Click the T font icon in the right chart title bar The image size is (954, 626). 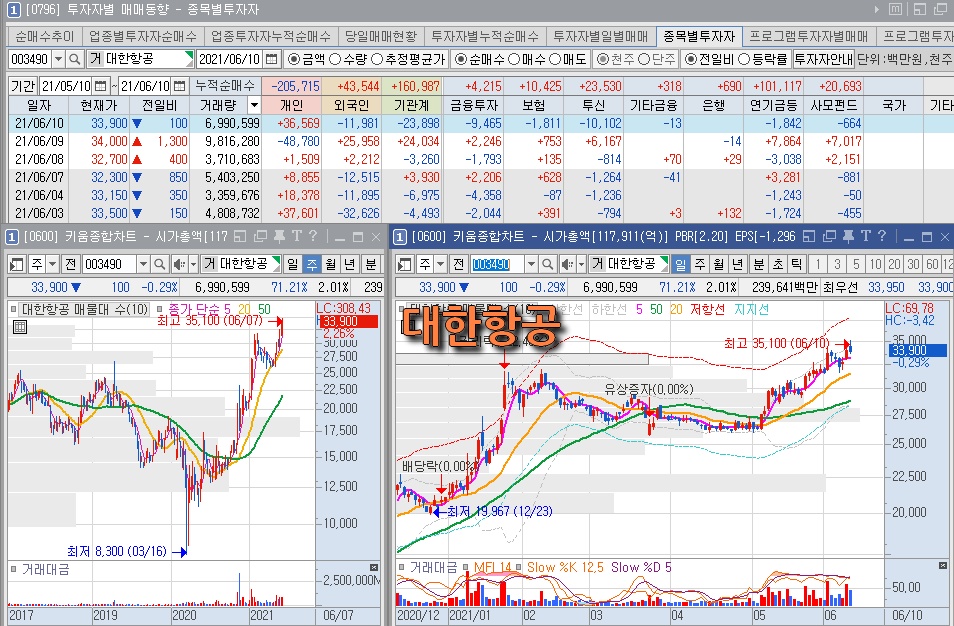866,236
